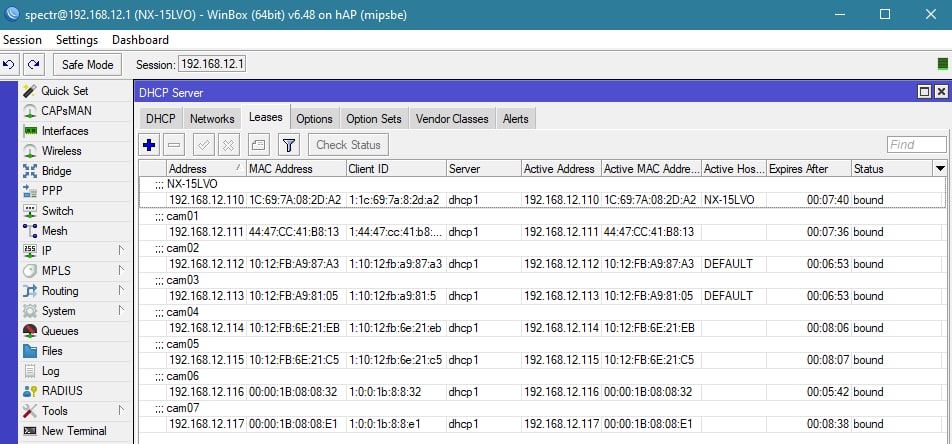This screenshot has width=952, height=444.
Task: Click the cam03 comment row
Action: 542,281
